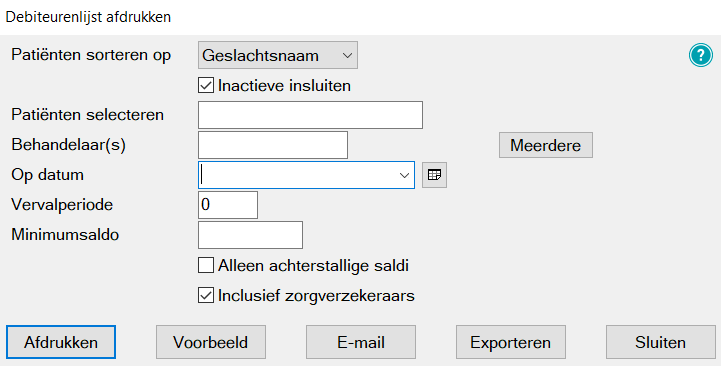Open the calendar picker beside Op datum

pyautogui.click(x=434, y=175)
